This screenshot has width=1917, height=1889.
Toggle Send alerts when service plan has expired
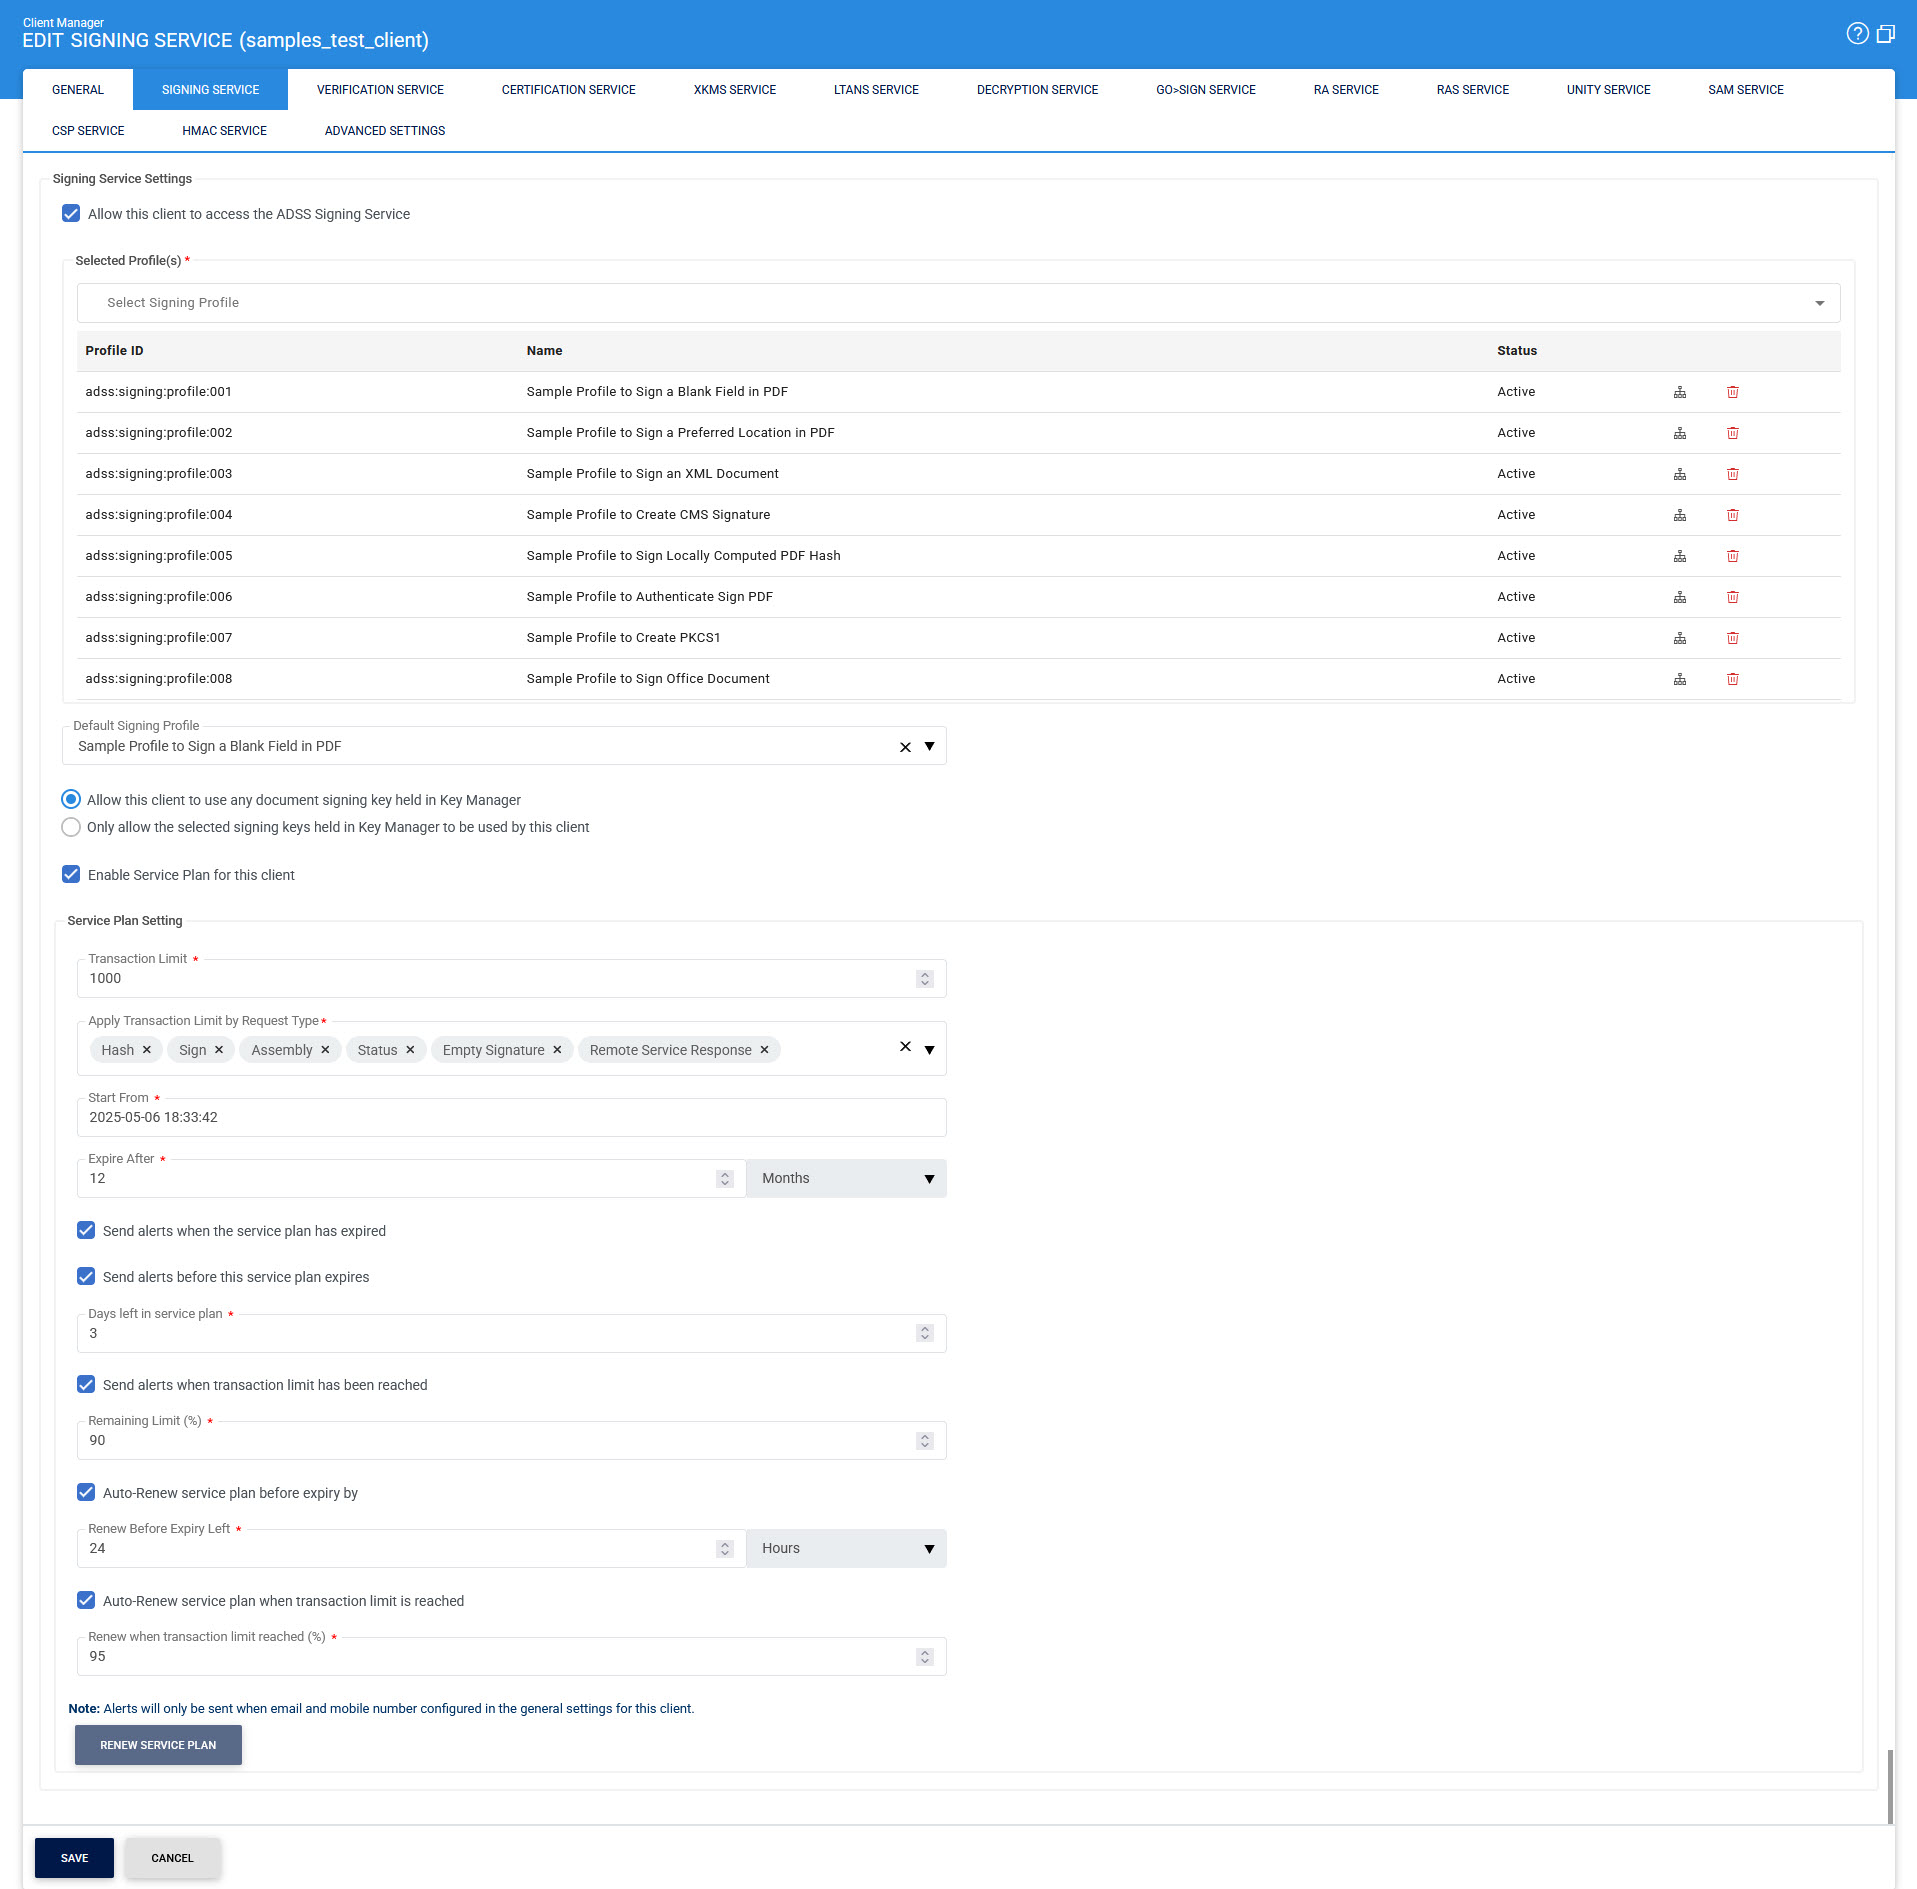pos(86,1230)
